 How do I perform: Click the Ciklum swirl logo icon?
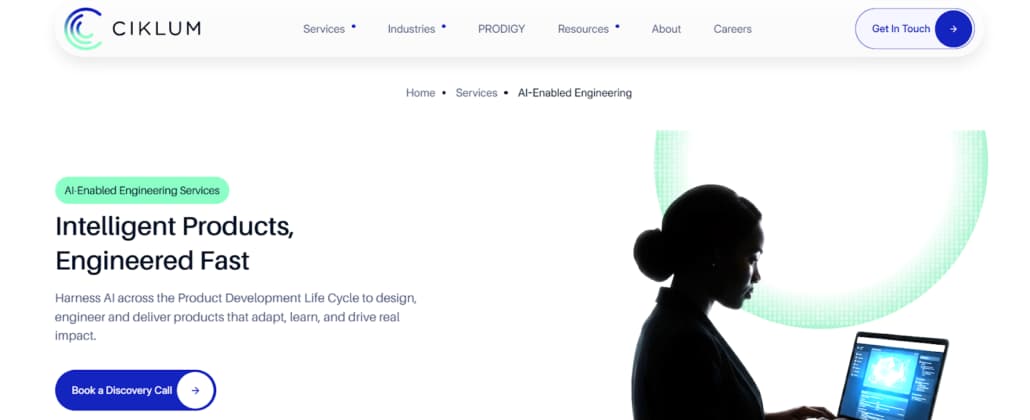click(83, 28)
